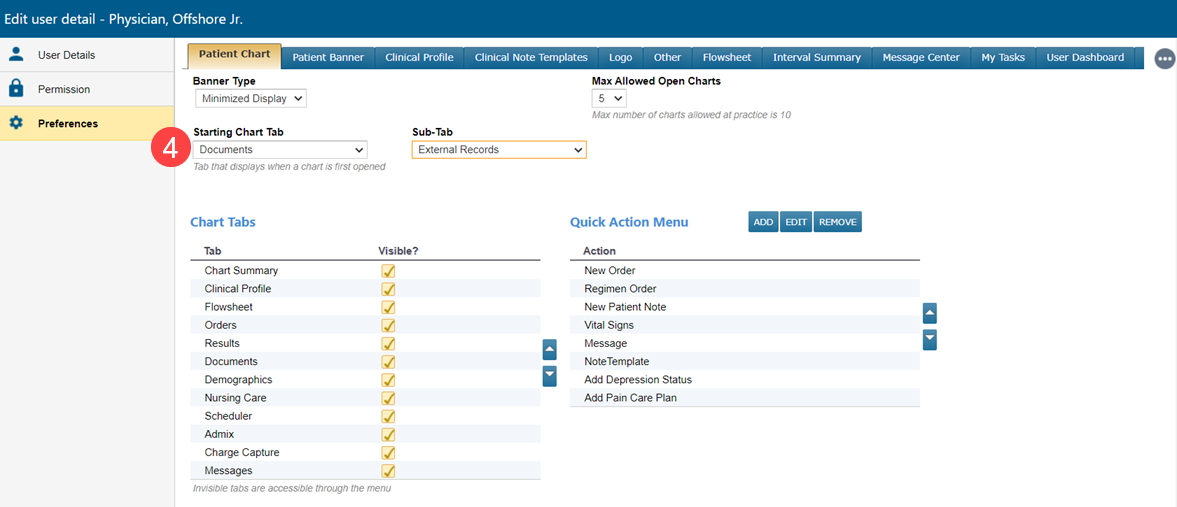Click the User Details person icon

16,55
